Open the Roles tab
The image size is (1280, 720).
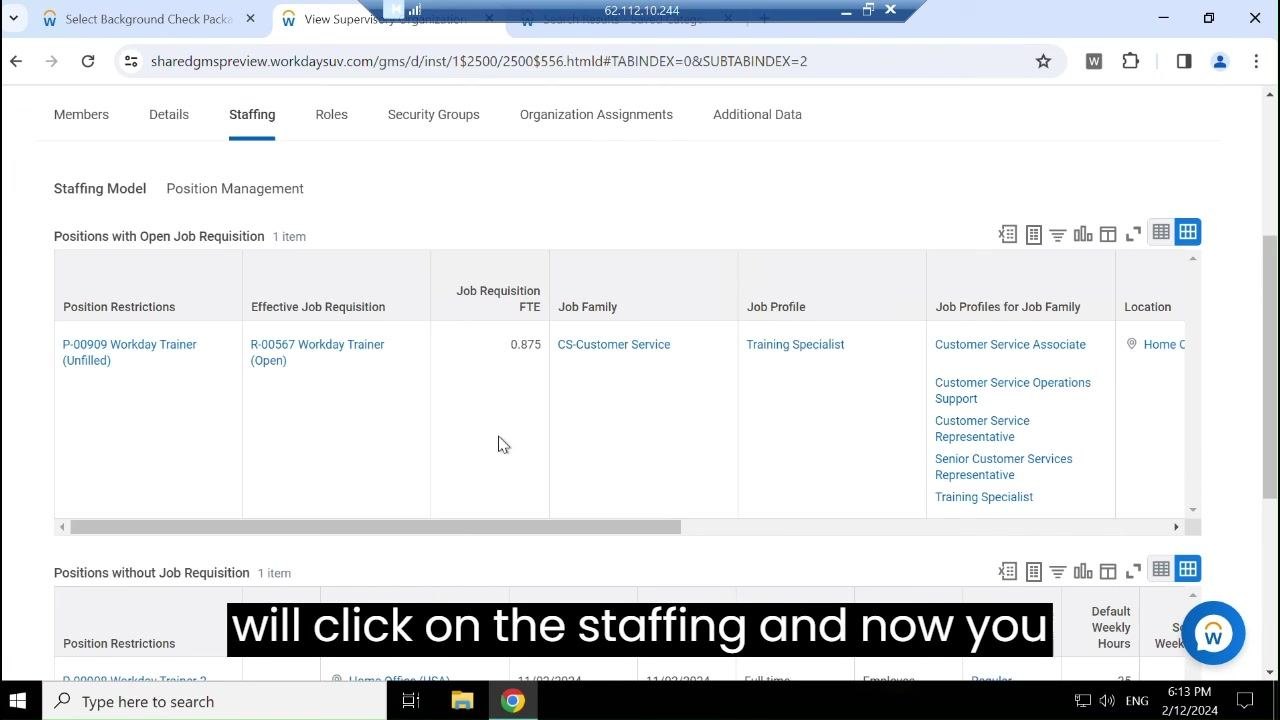[x=331, y=114]
